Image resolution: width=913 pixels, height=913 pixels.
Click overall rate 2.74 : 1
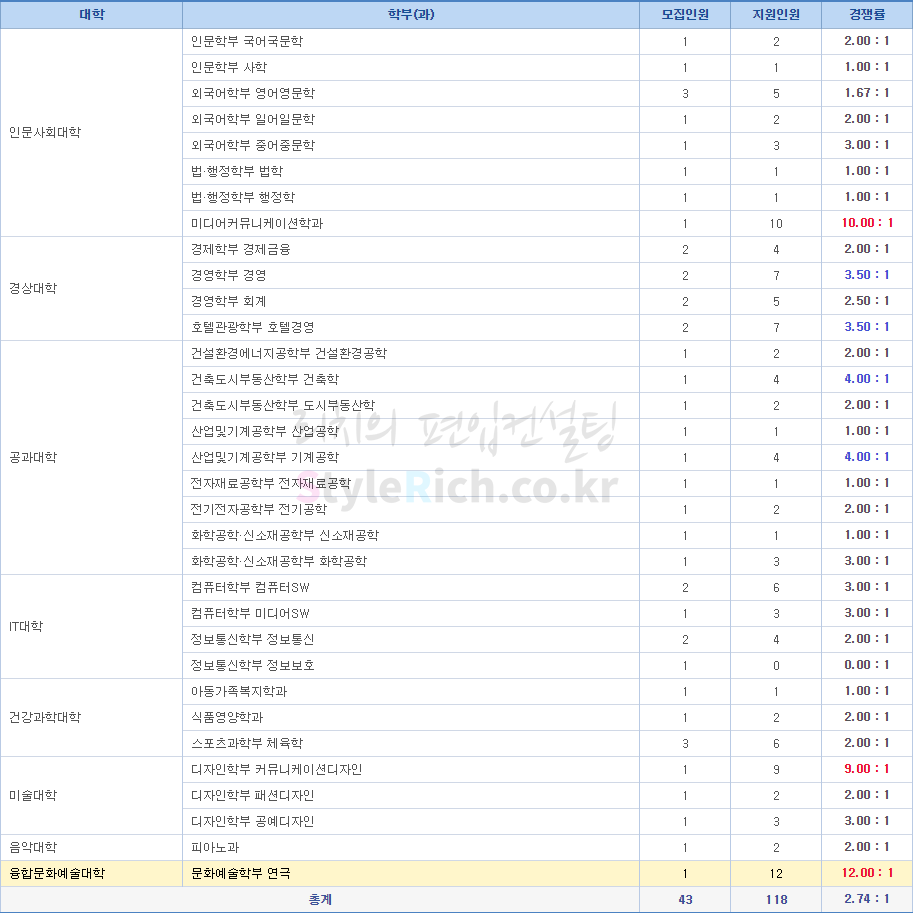[867, 899]
